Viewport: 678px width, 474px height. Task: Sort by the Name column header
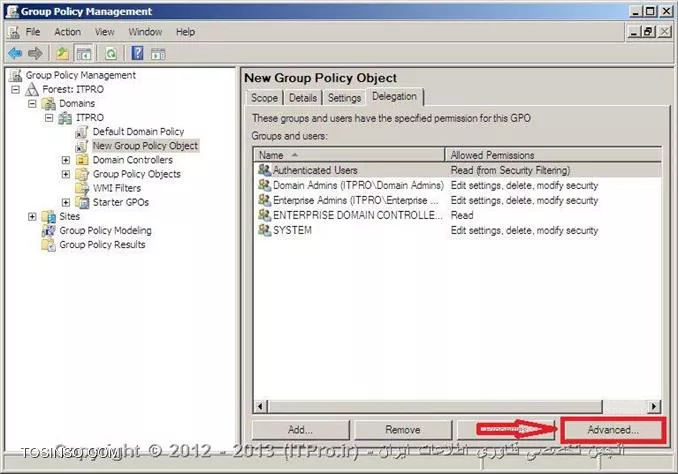pos(349,155)
